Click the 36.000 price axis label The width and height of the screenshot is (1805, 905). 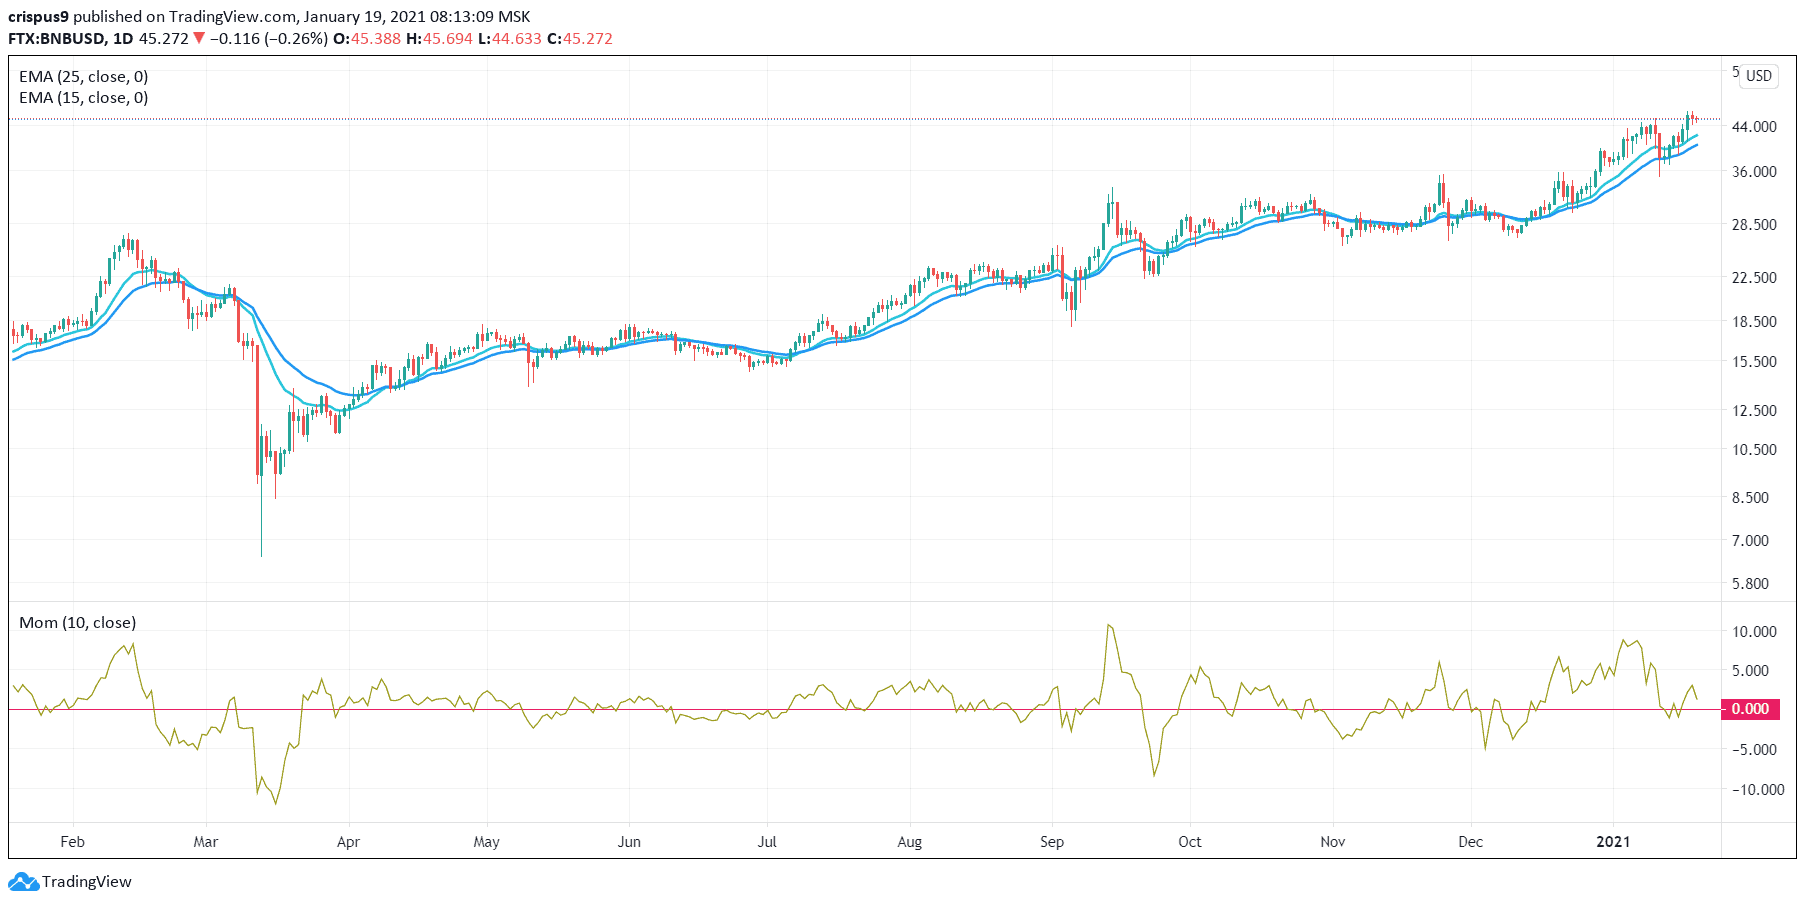[1755, 172]
